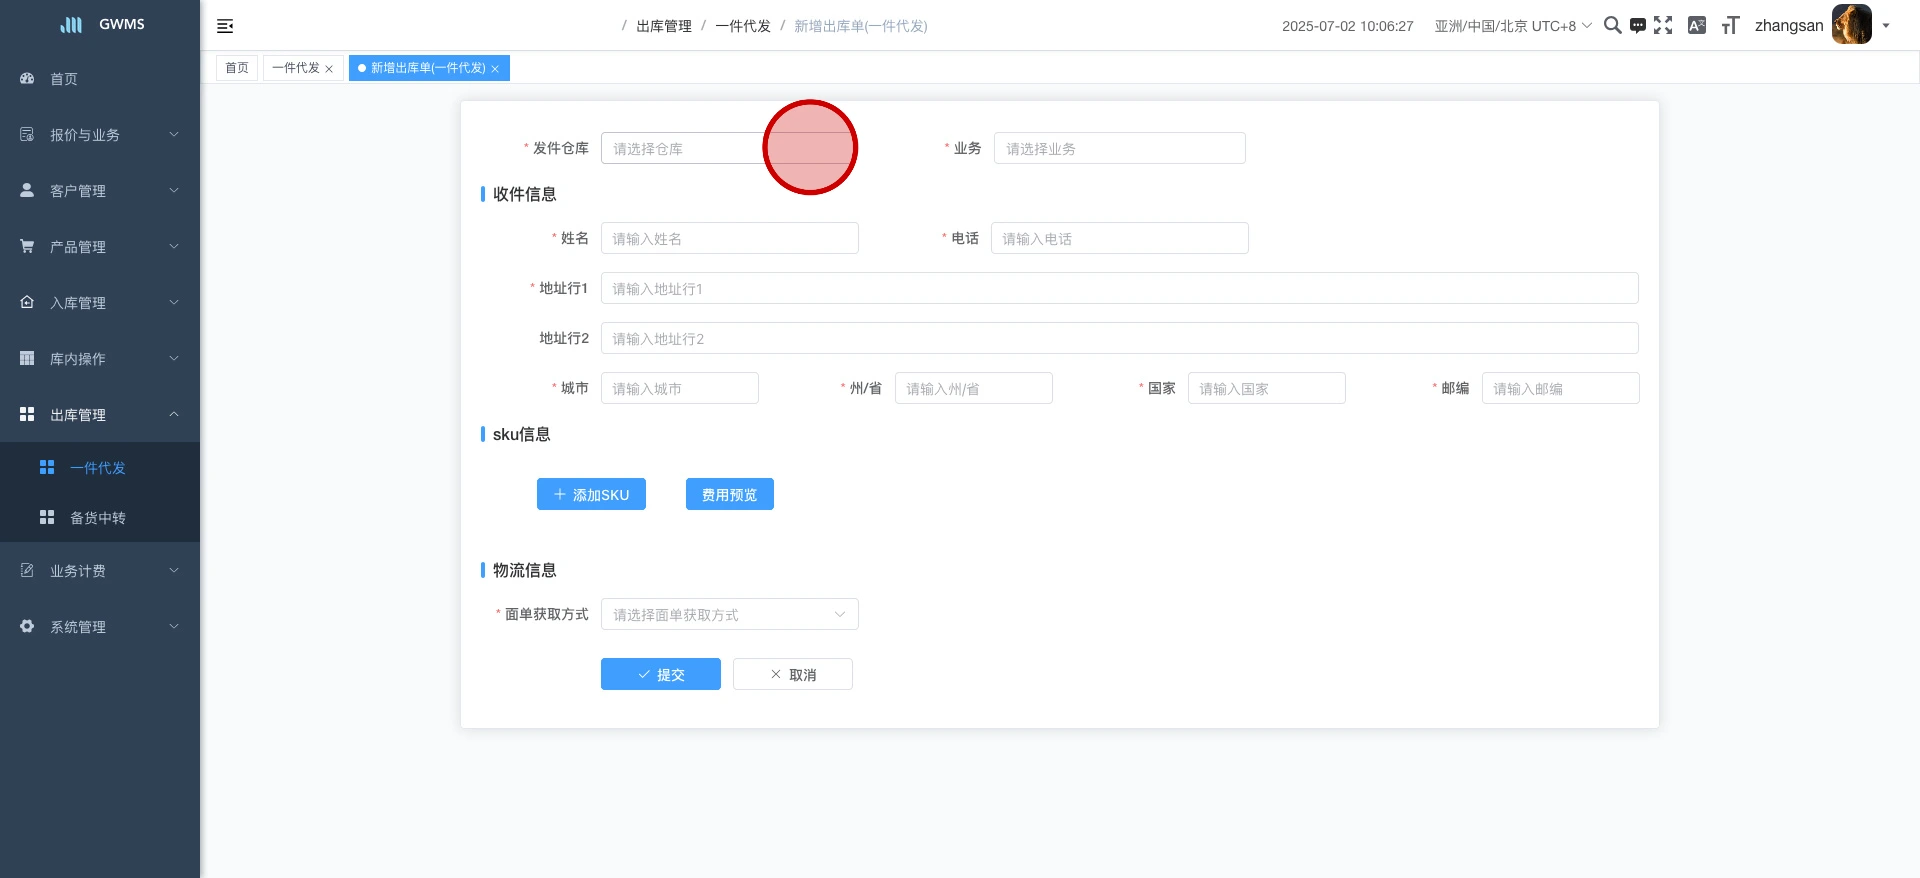Image resolution: width=1920 pixels, height=878 pixels.
Task: Open the language translation icon
Action: pyautogui.click(x=1696, y=26)
